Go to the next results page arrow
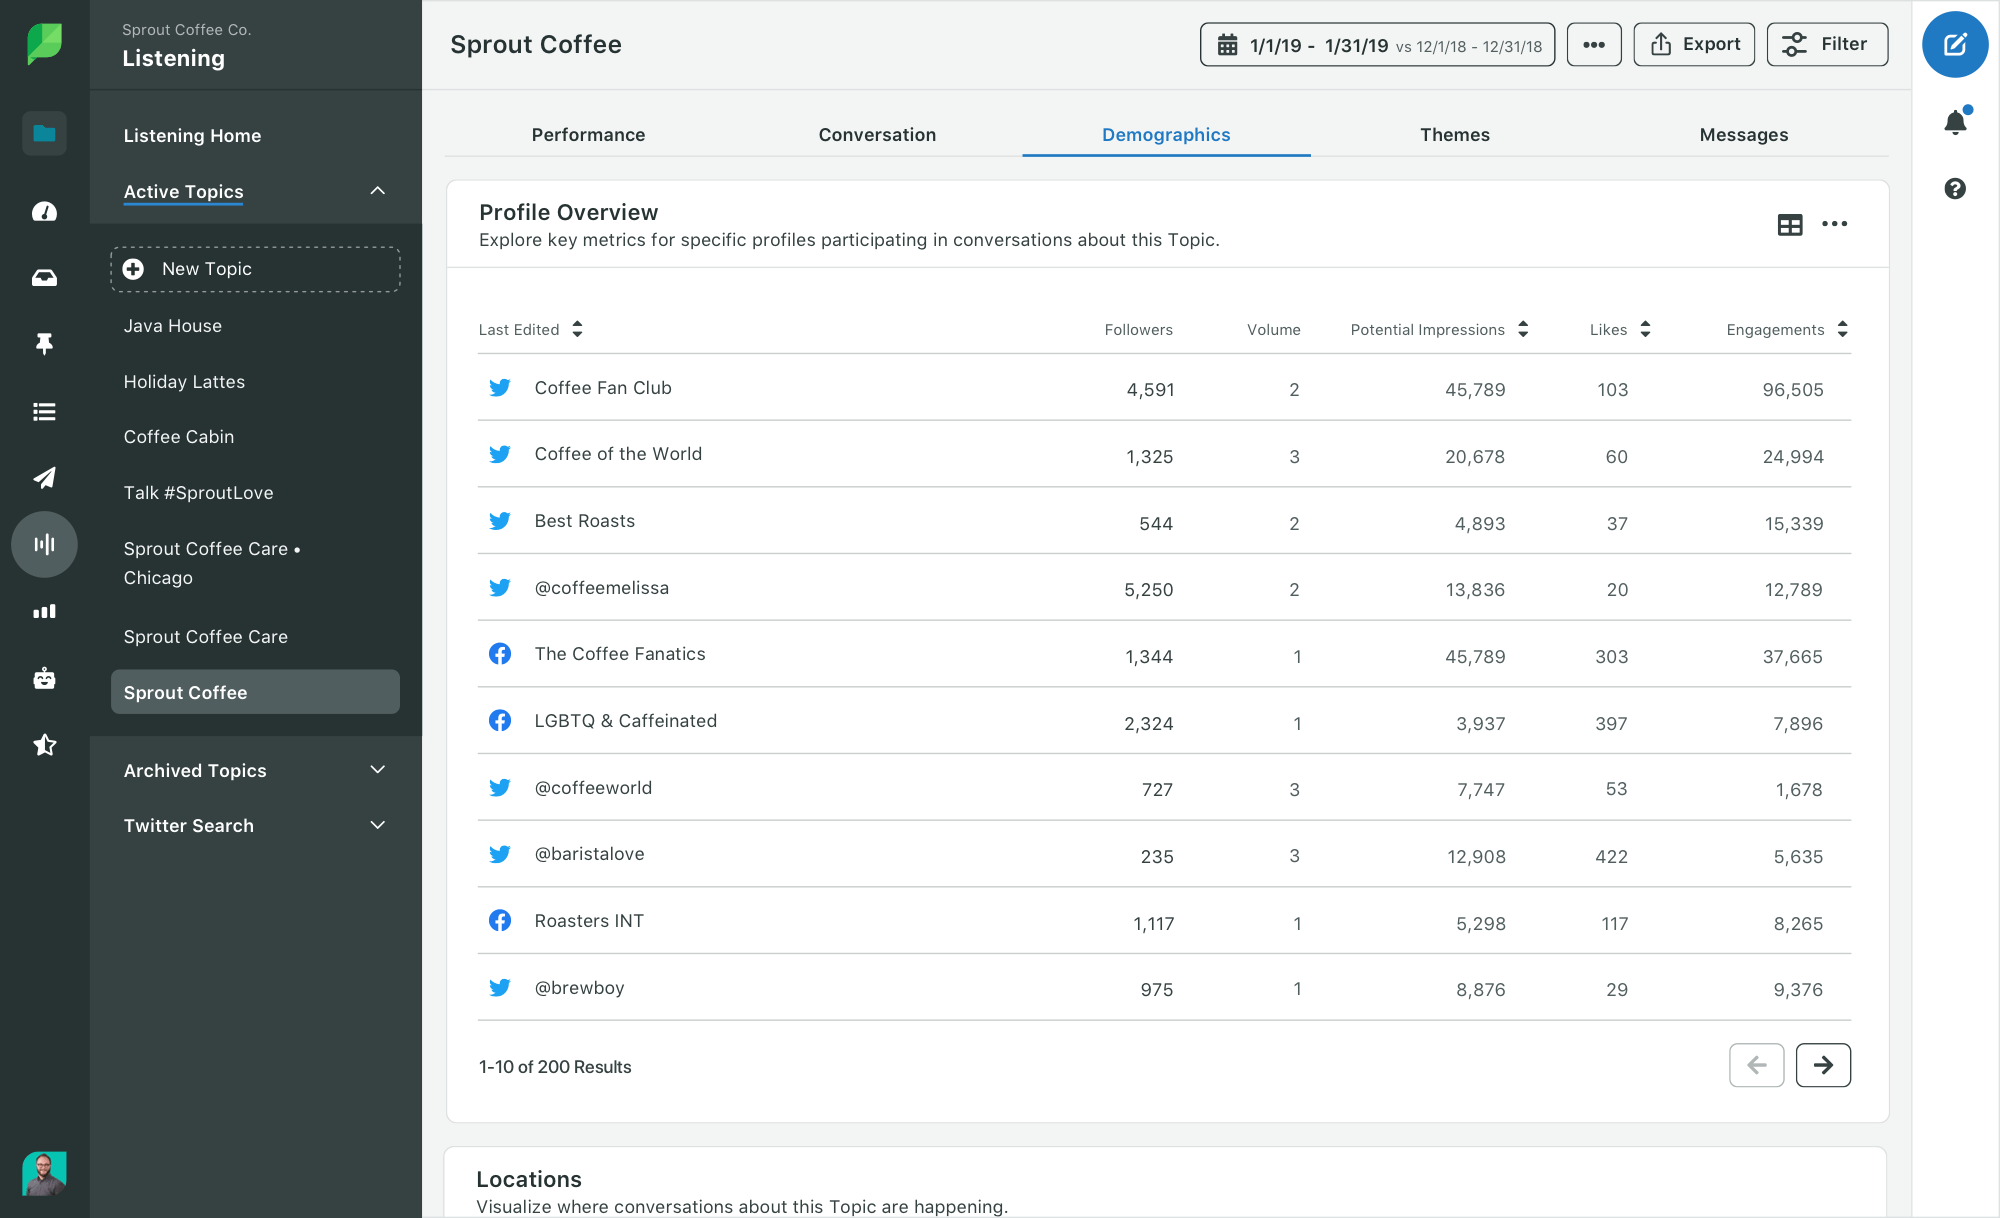Image resolution: width=2000 pixels, height=1218 pixels. coord(1823,1065)
